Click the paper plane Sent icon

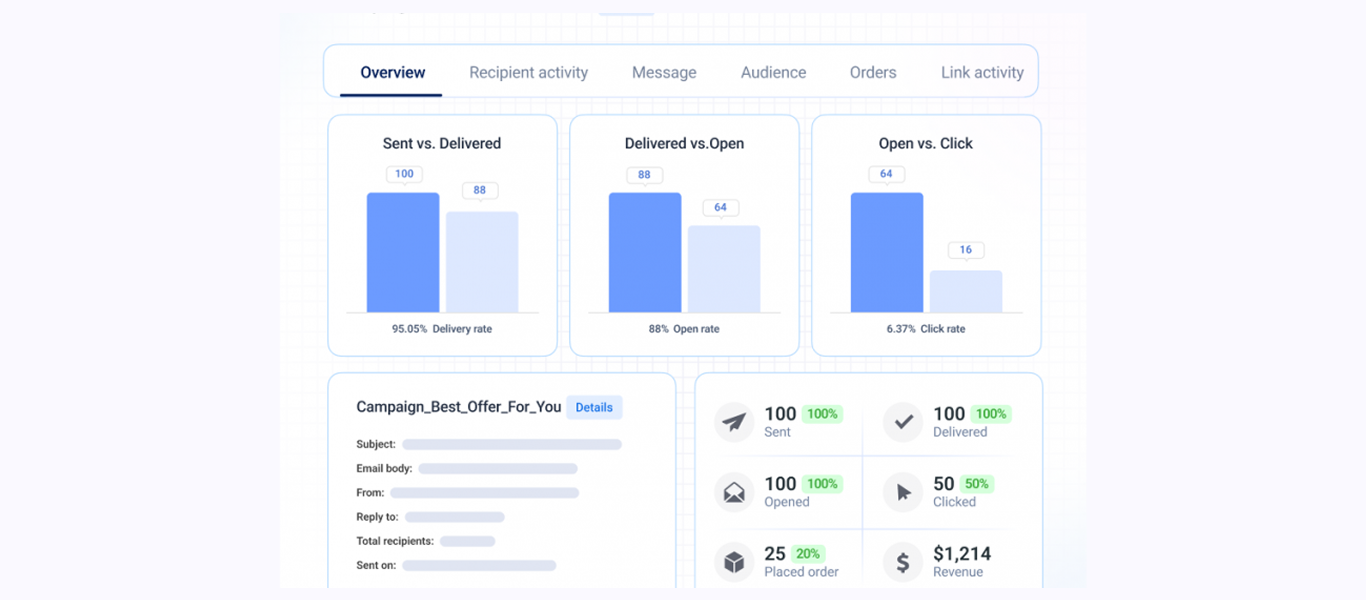(734, 422)
